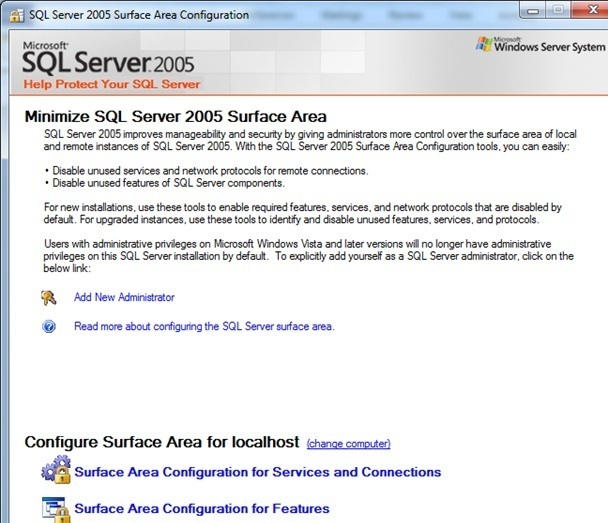608x523 pixels.
Task: Click the Microsoft SQL Server 2005 banner logo
Action: [x=108, y=58]
